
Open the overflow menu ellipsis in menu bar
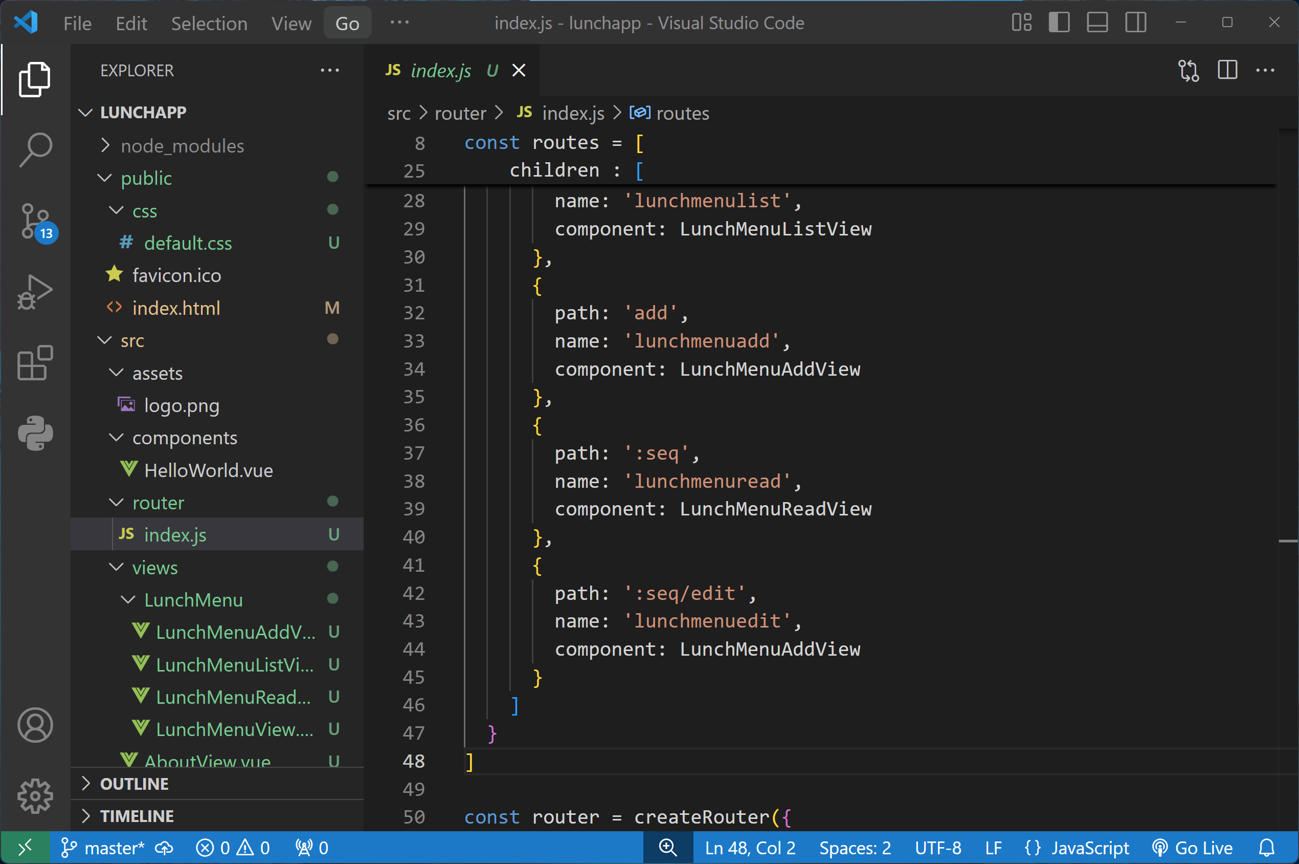[x=399, y=23]
